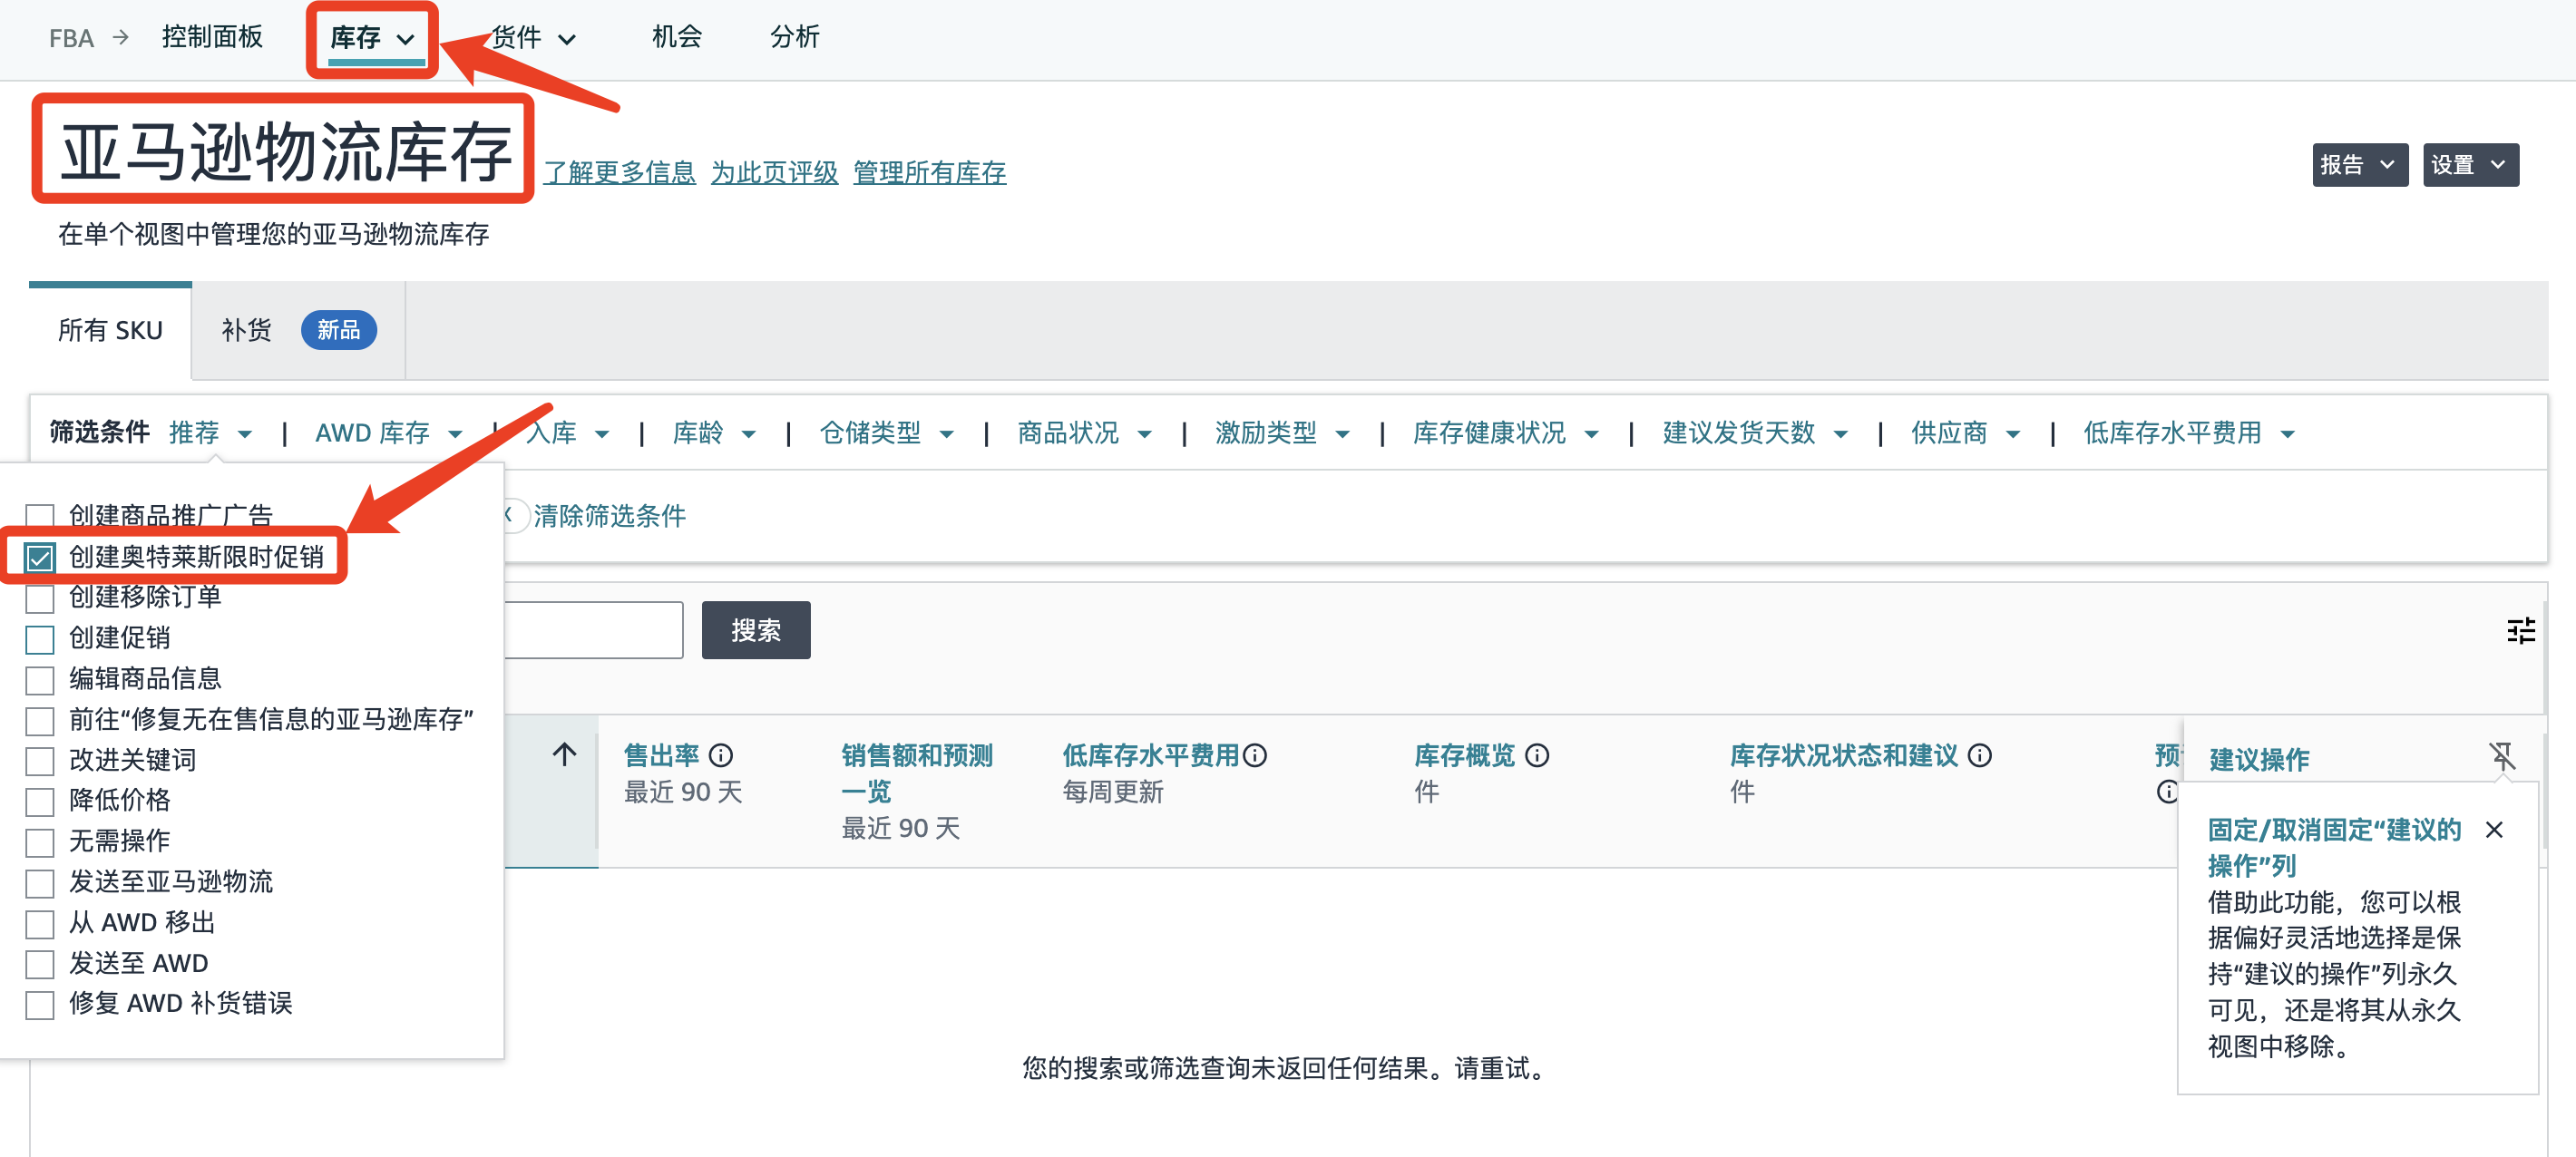Check 前往修复无在售信息的亚马逊库存 checkbox

[x=40, y=721]
